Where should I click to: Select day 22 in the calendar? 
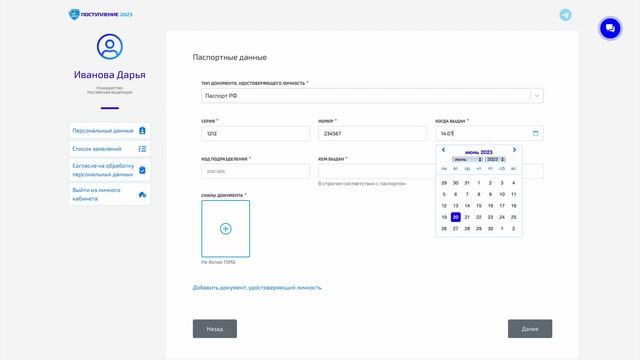click(479, 217)
